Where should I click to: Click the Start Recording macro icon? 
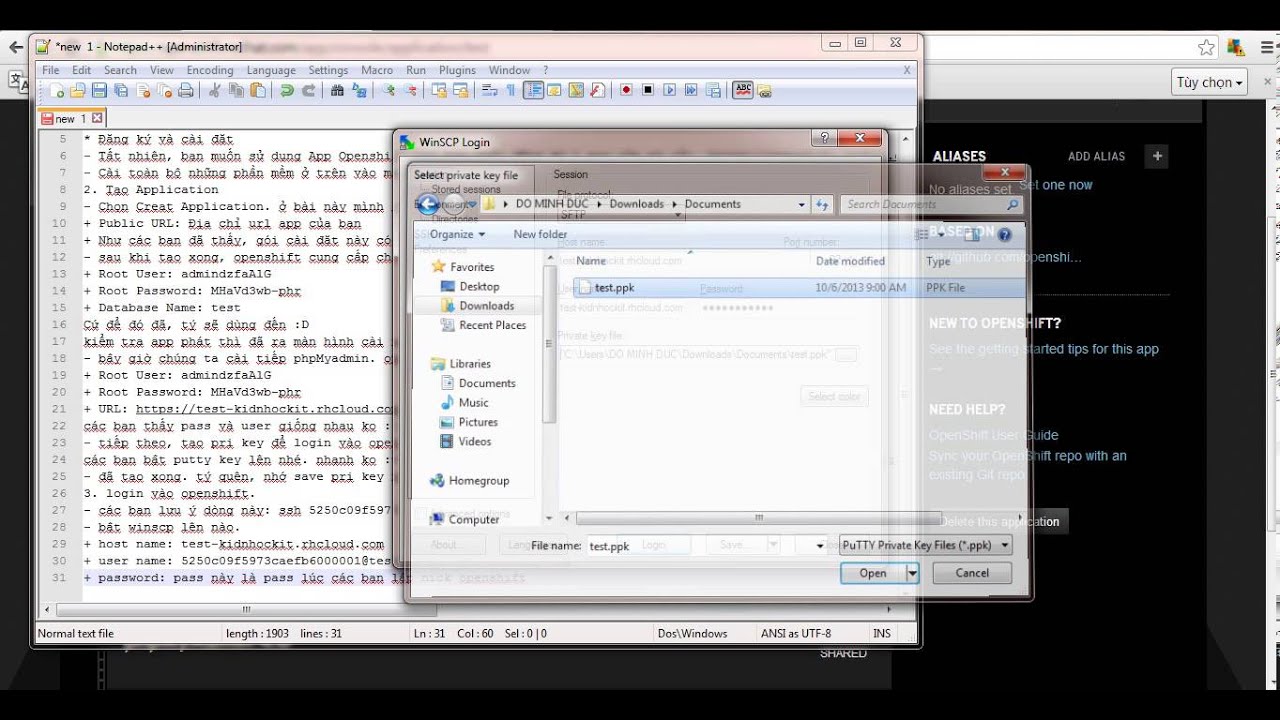[x=626, y=90]
